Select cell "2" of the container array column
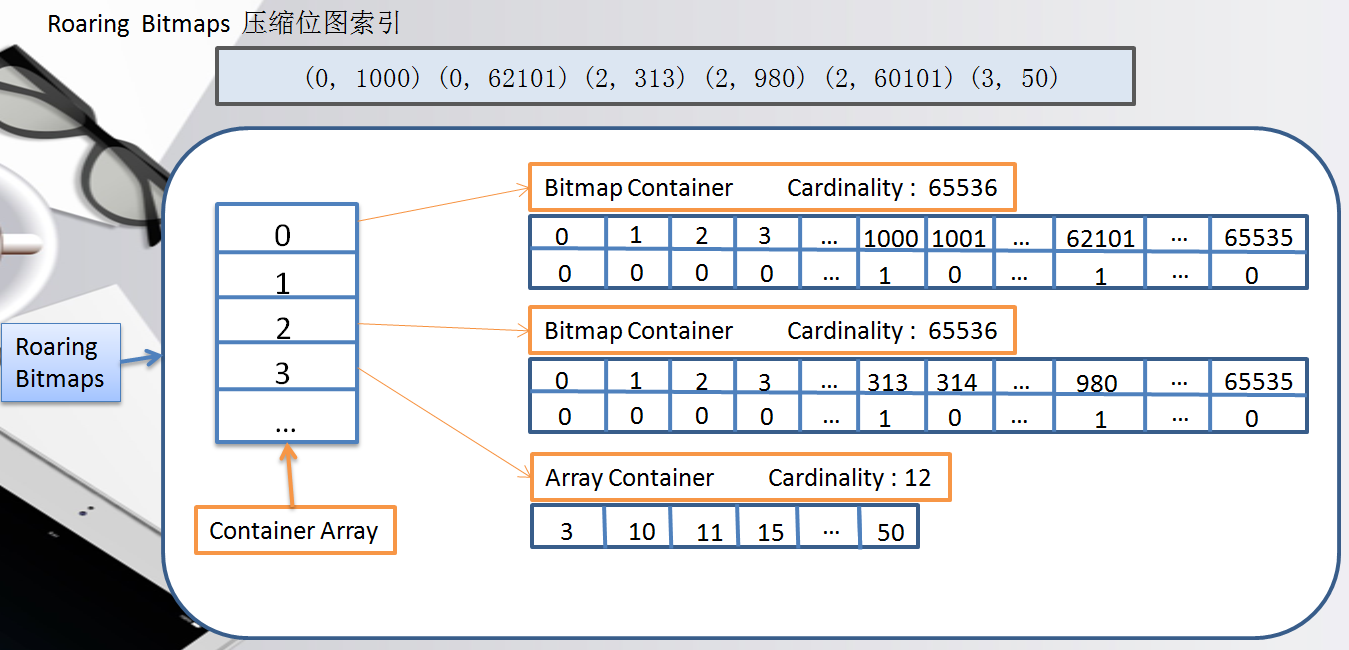The width and height of the screenshot is (1349, 650). [x=286, y=320]
